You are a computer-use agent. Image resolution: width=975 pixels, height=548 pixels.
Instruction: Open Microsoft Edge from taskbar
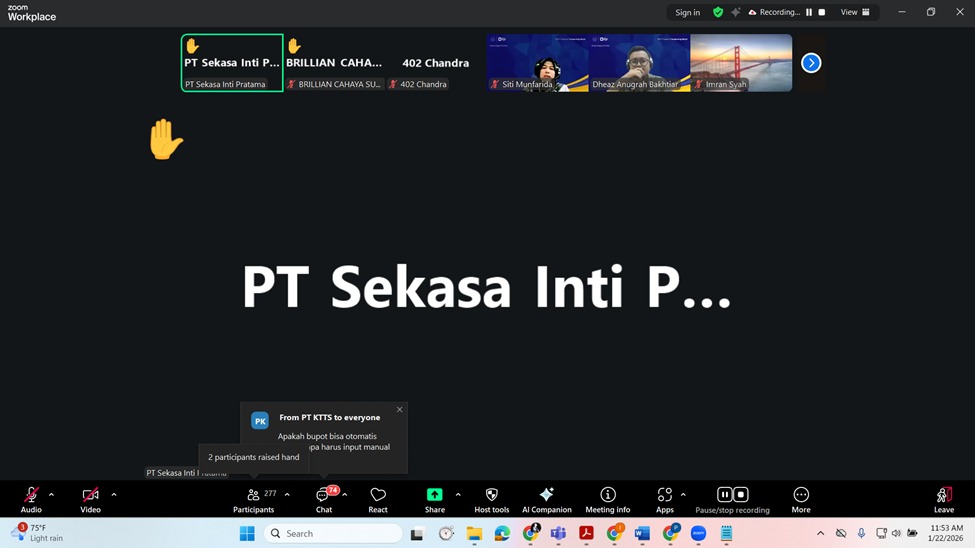(502, 534)
